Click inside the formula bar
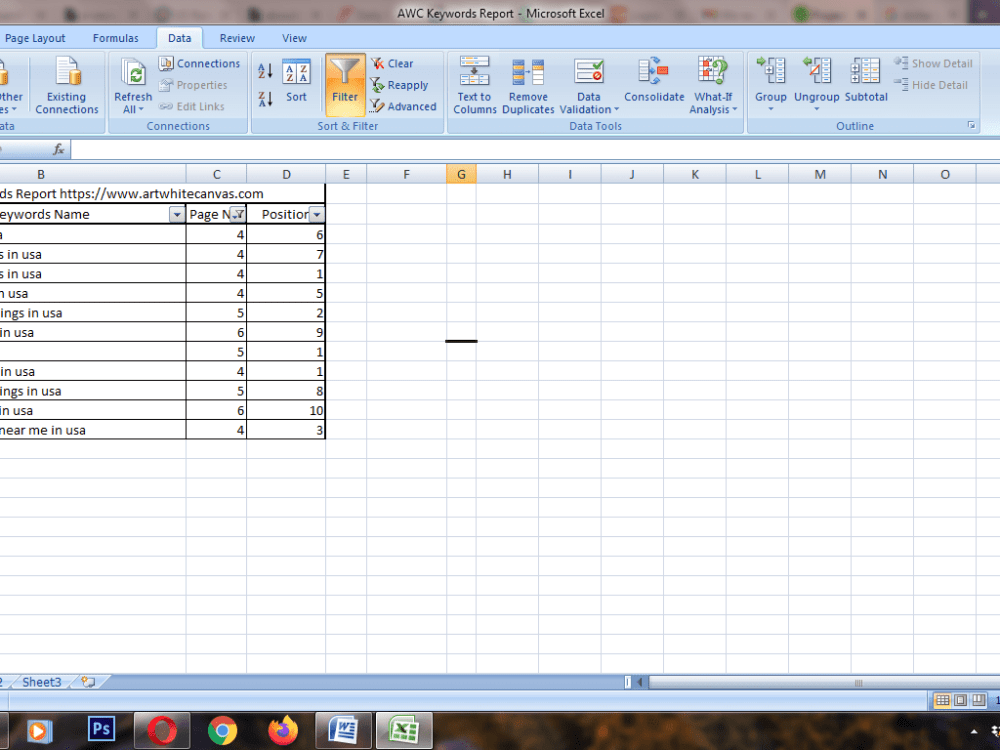The image size is (1000, 750). point(534,149)
